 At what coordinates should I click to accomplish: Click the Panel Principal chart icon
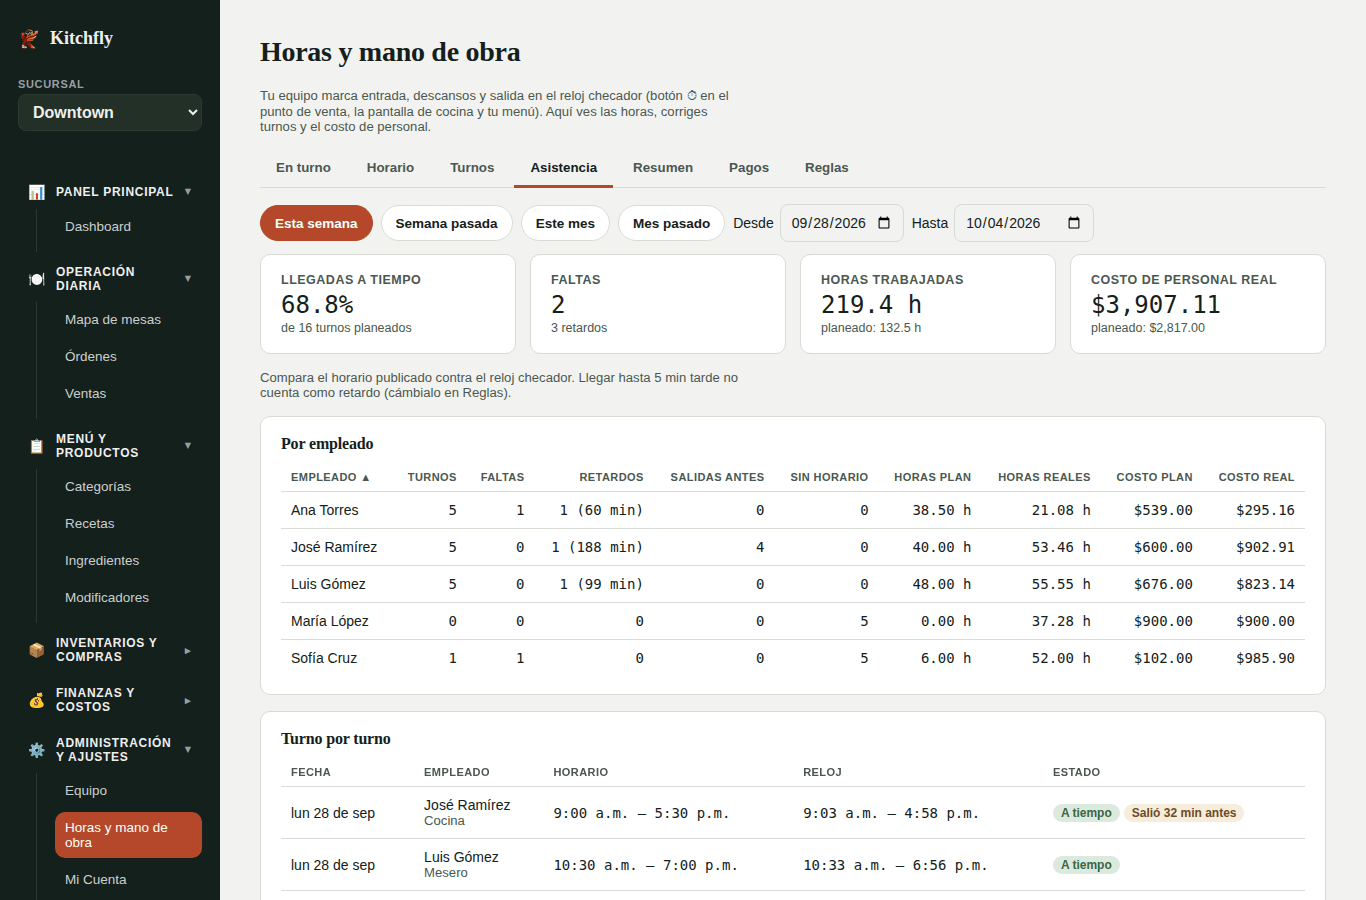37,192
